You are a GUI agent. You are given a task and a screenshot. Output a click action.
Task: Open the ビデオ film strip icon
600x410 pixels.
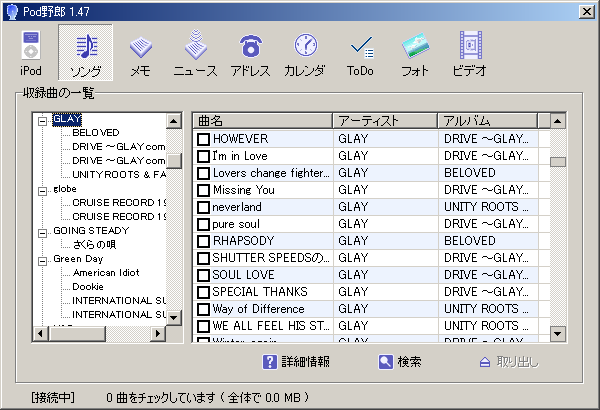[471, 45]
